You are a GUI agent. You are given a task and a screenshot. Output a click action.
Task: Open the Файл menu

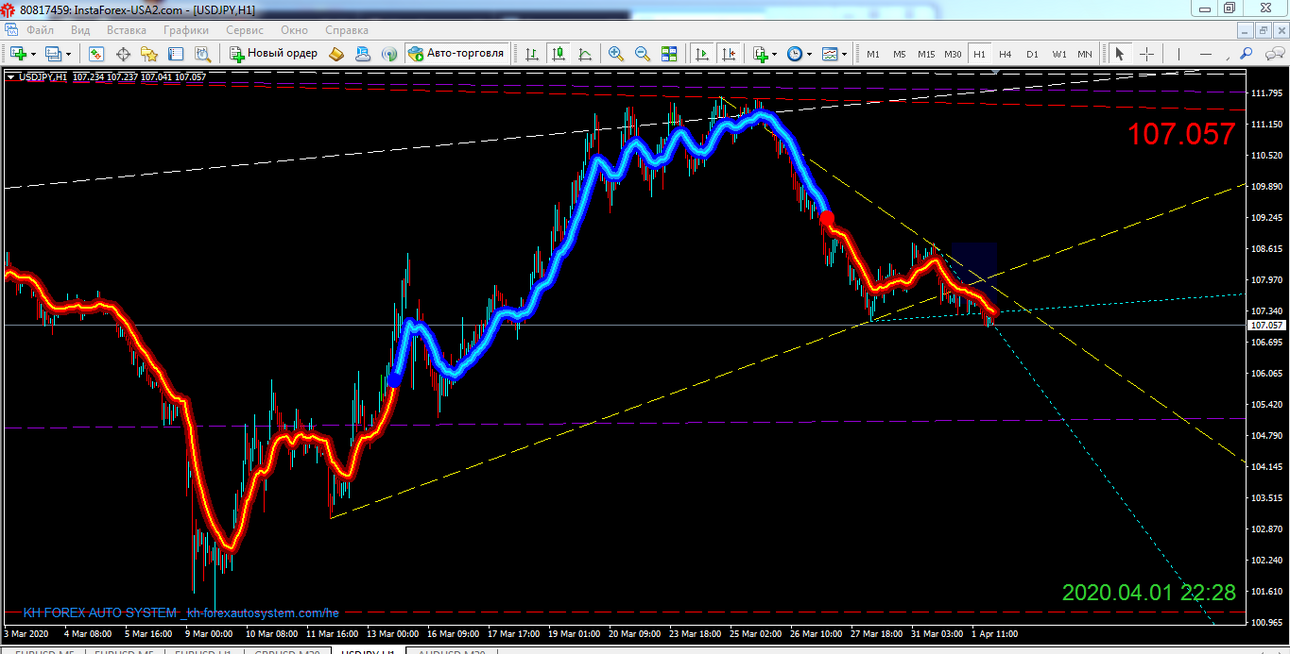40,30
